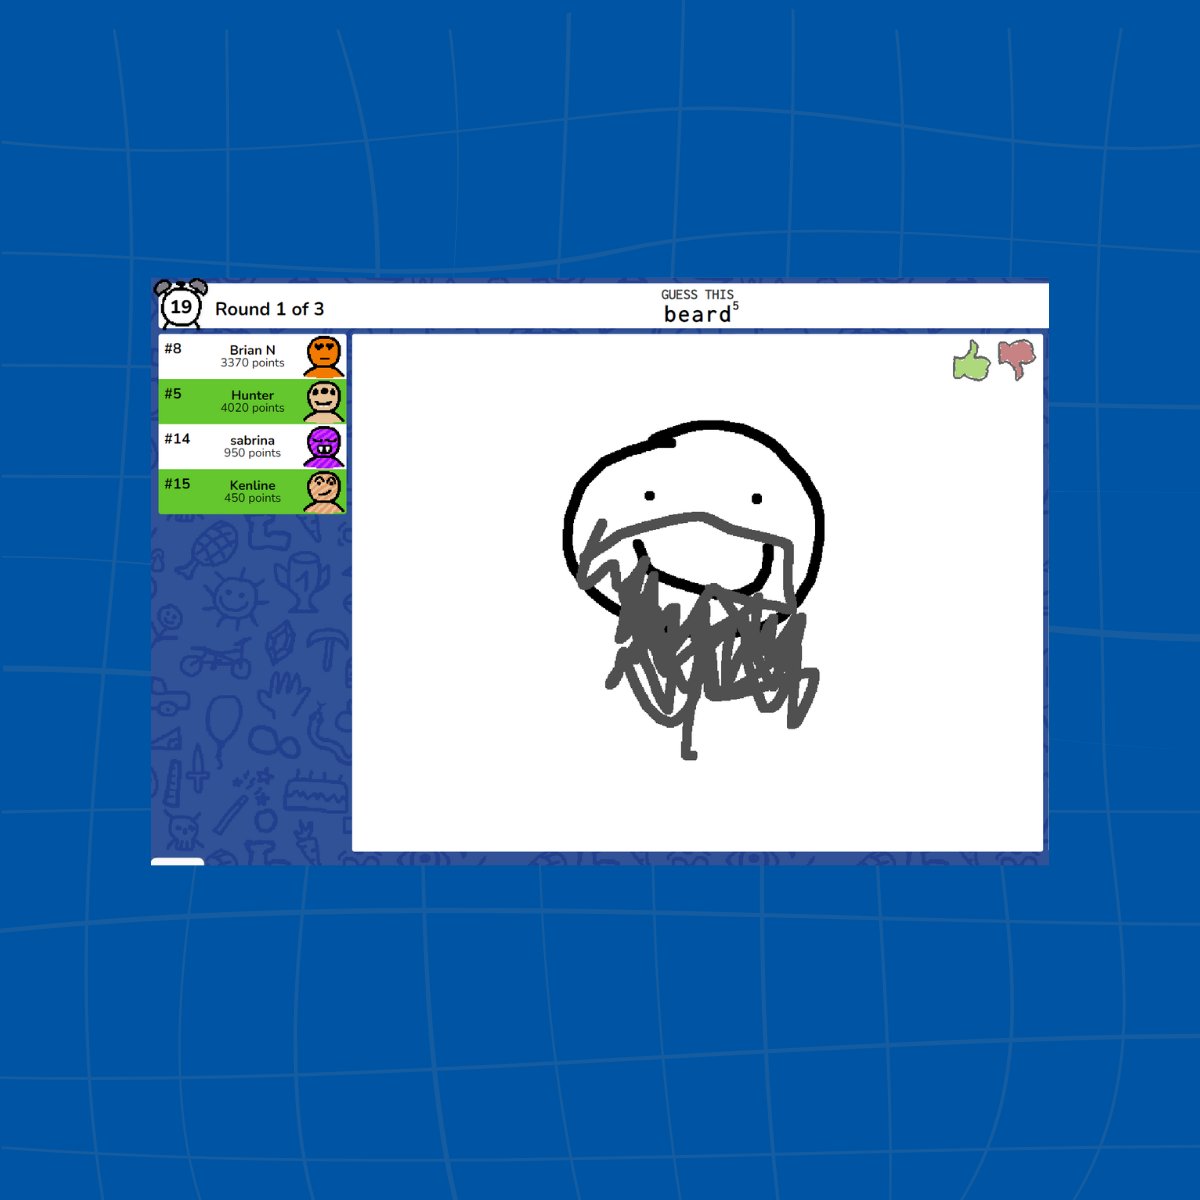Select player name sabrina
The image size is (1200, 1200).
click(x=252, y=440)
